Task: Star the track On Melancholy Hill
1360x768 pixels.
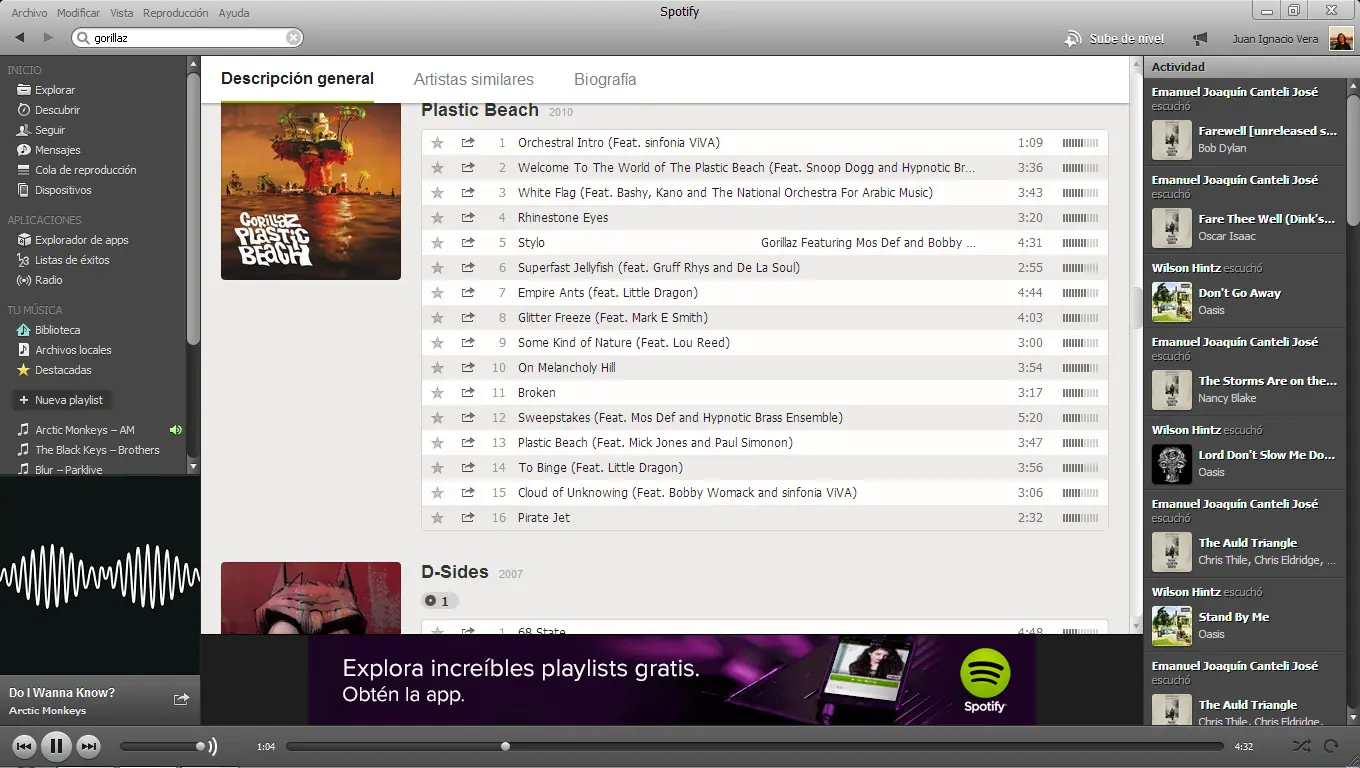Action: click(437, 368)
